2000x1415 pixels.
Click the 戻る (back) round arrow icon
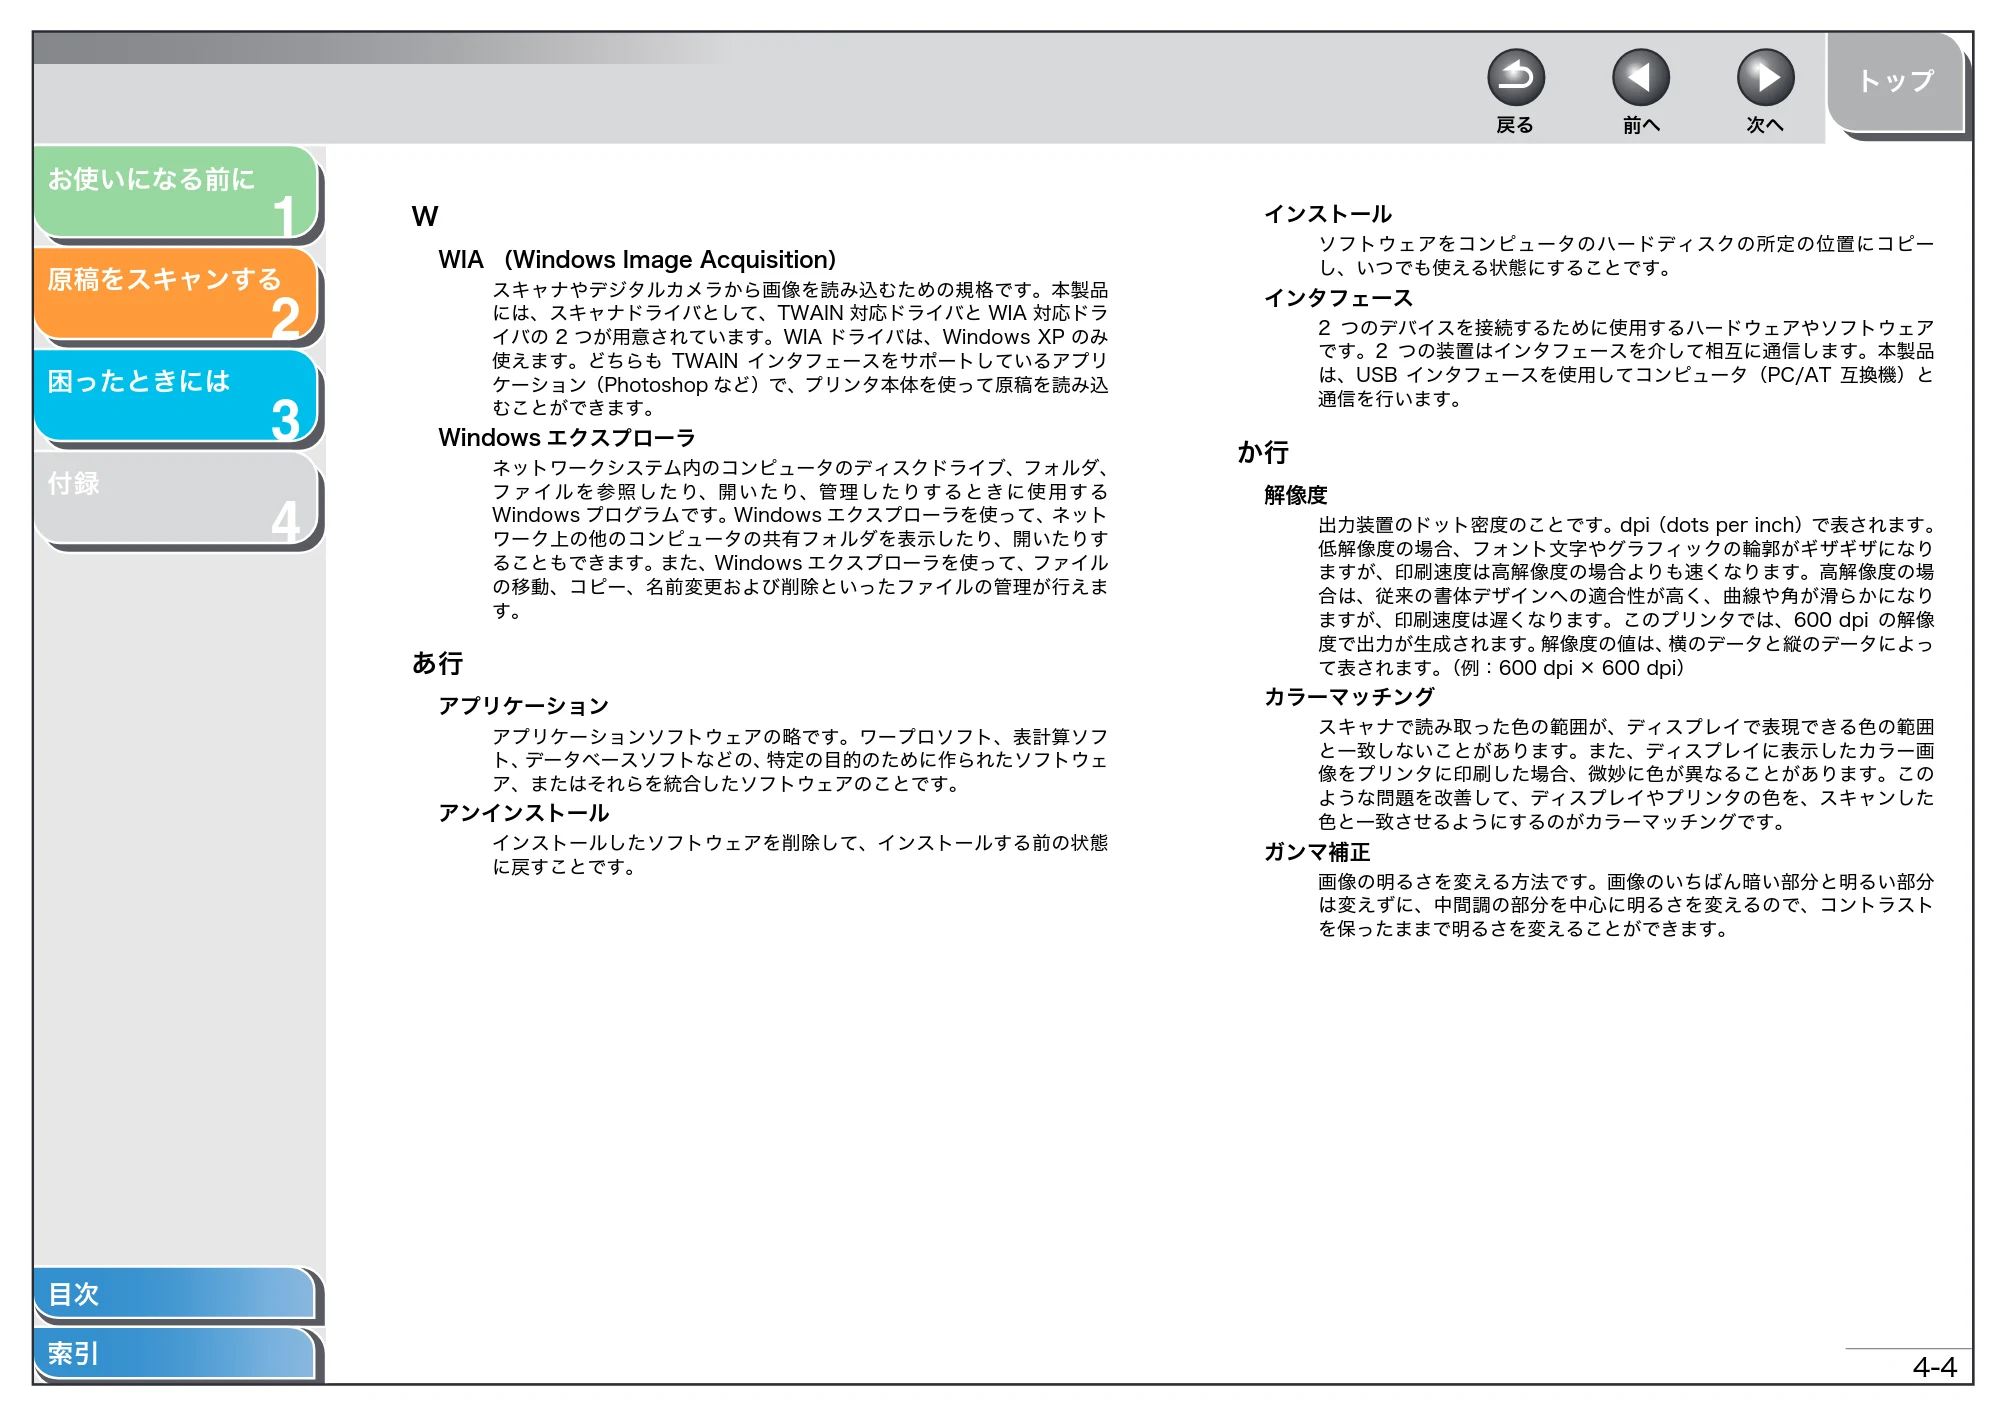point(1515,78)
